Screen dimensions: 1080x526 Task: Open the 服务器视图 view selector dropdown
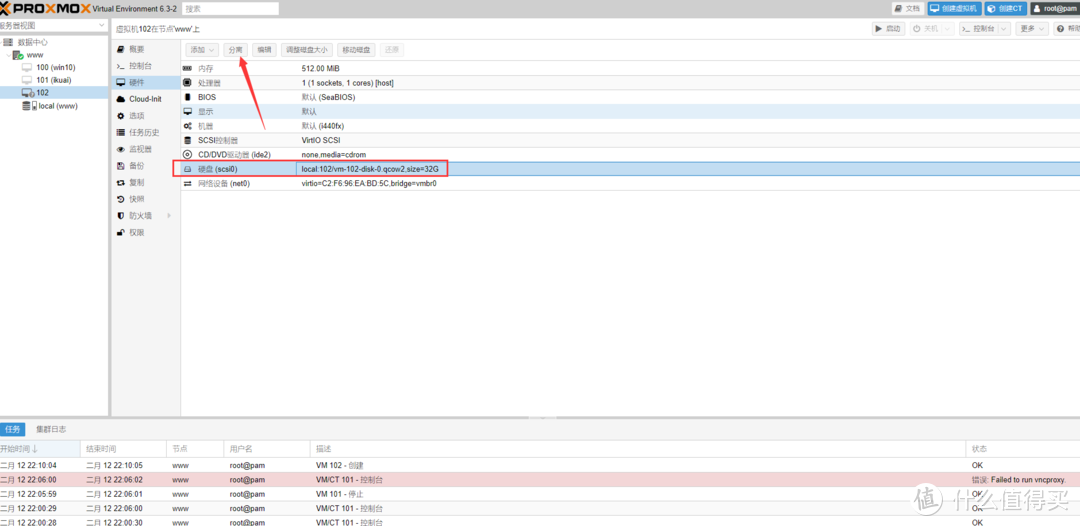click(52, 25)
